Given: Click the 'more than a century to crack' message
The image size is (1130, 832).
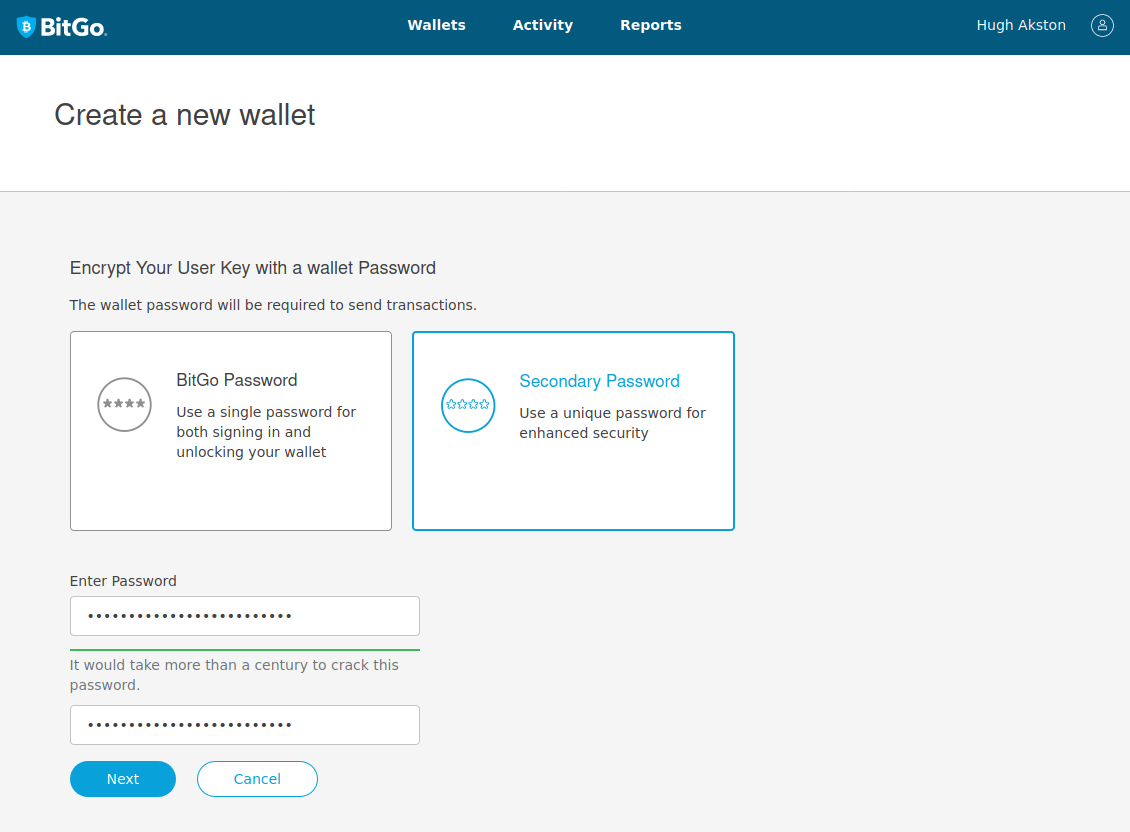Looking at the screenshot, I should (x=234, y=675).
